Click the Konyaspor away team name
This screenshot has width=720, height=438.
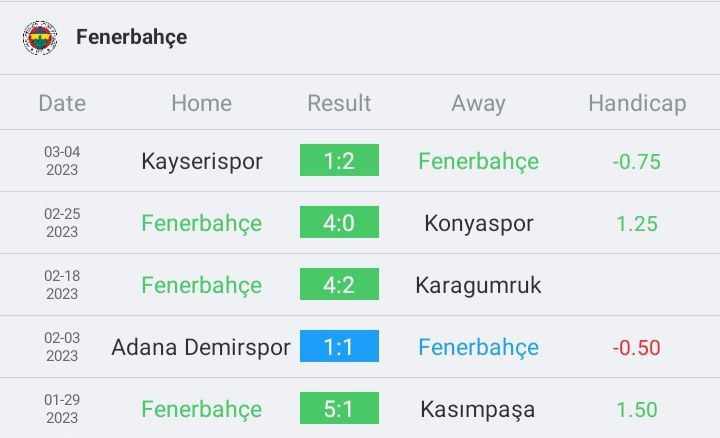pyautogui.click(x=478, y=224)
